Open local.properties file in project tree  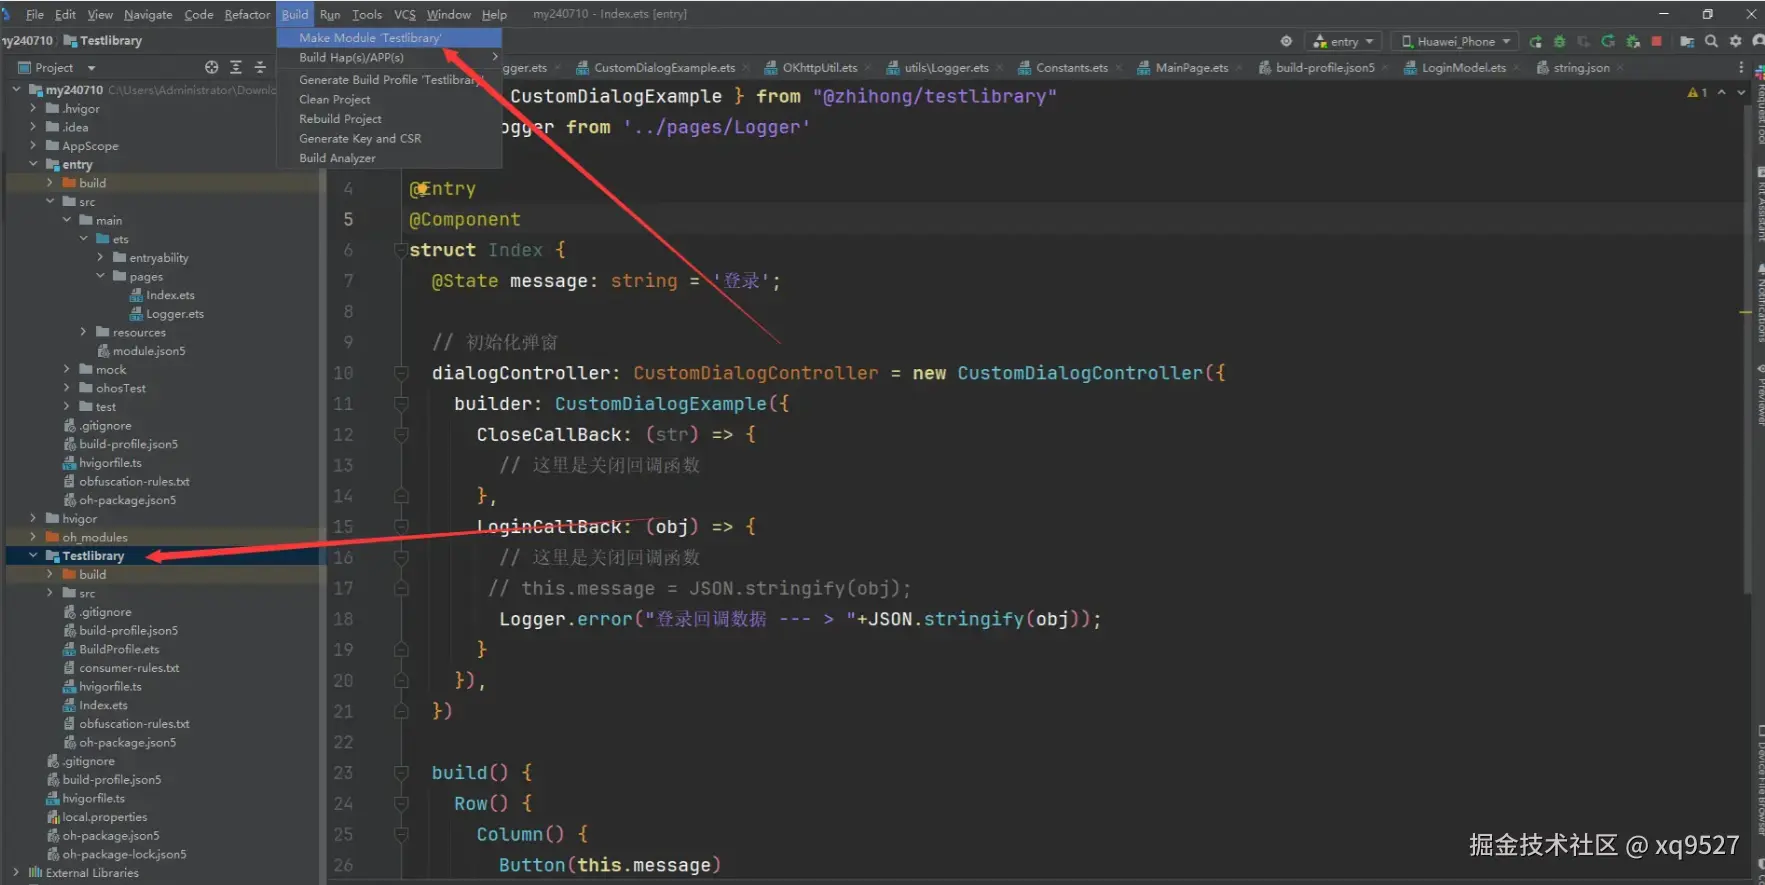point(104,817)
